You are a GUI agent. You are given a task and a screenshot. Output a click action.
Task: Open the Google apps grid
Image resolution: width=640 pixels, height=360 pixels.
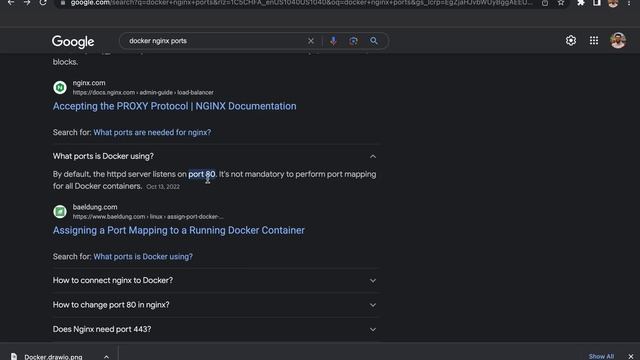click(x=594, y=40)
